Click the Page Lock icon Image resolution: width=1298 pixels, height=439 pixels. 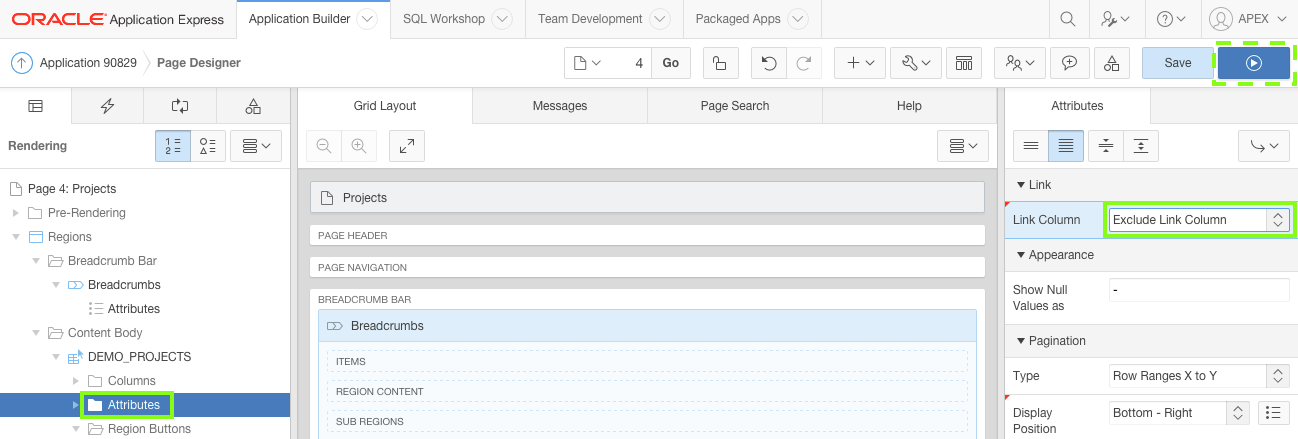(x=720, y=63)
